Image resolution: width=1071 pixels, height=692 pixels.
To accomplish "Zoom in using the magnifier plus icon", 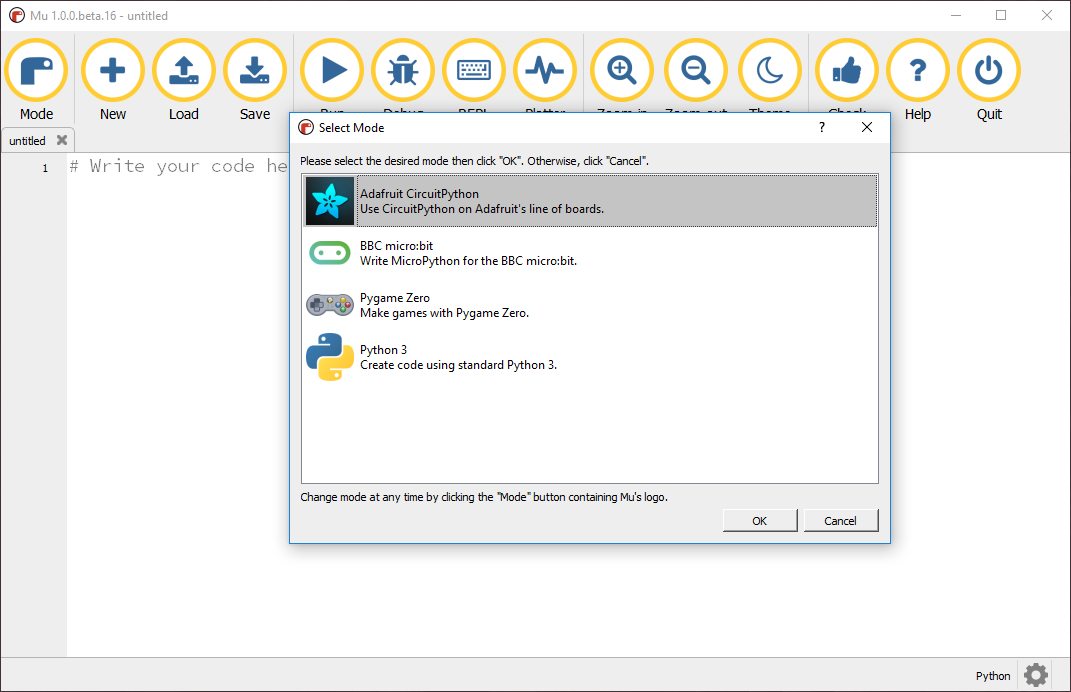I will [x=622, y=70].
